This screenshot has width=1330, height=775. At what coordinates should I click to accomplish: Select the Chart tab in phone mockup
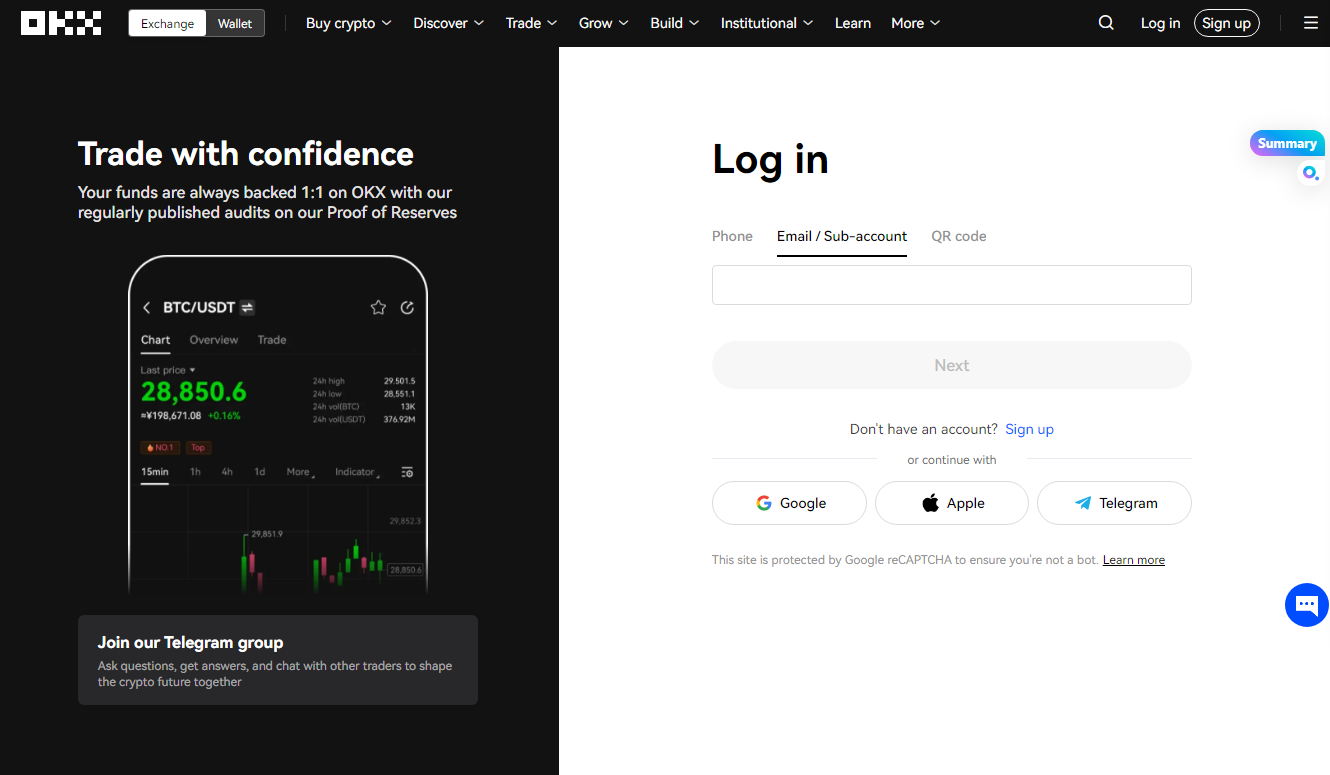click(x=155, y=340)
